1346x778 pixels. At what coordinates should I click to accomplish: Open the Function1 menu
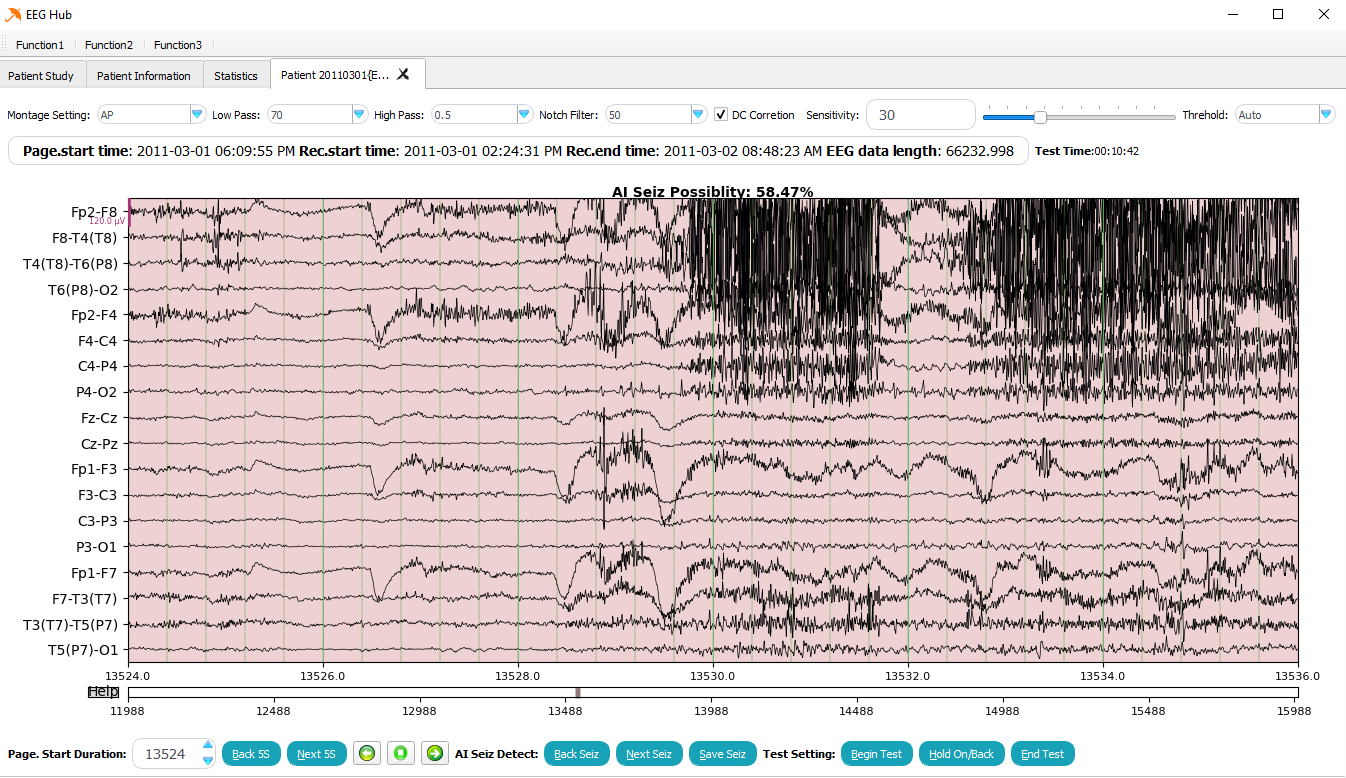[x=40, y=45]
